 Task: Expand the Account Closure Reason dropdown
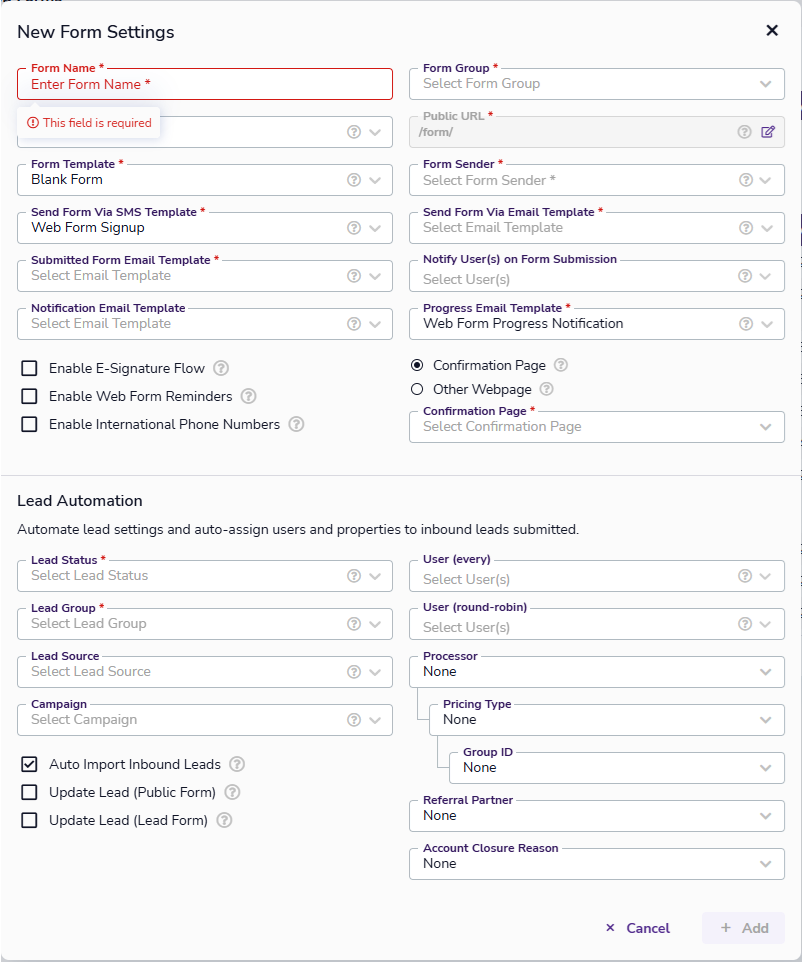click(x=596, y=864)
